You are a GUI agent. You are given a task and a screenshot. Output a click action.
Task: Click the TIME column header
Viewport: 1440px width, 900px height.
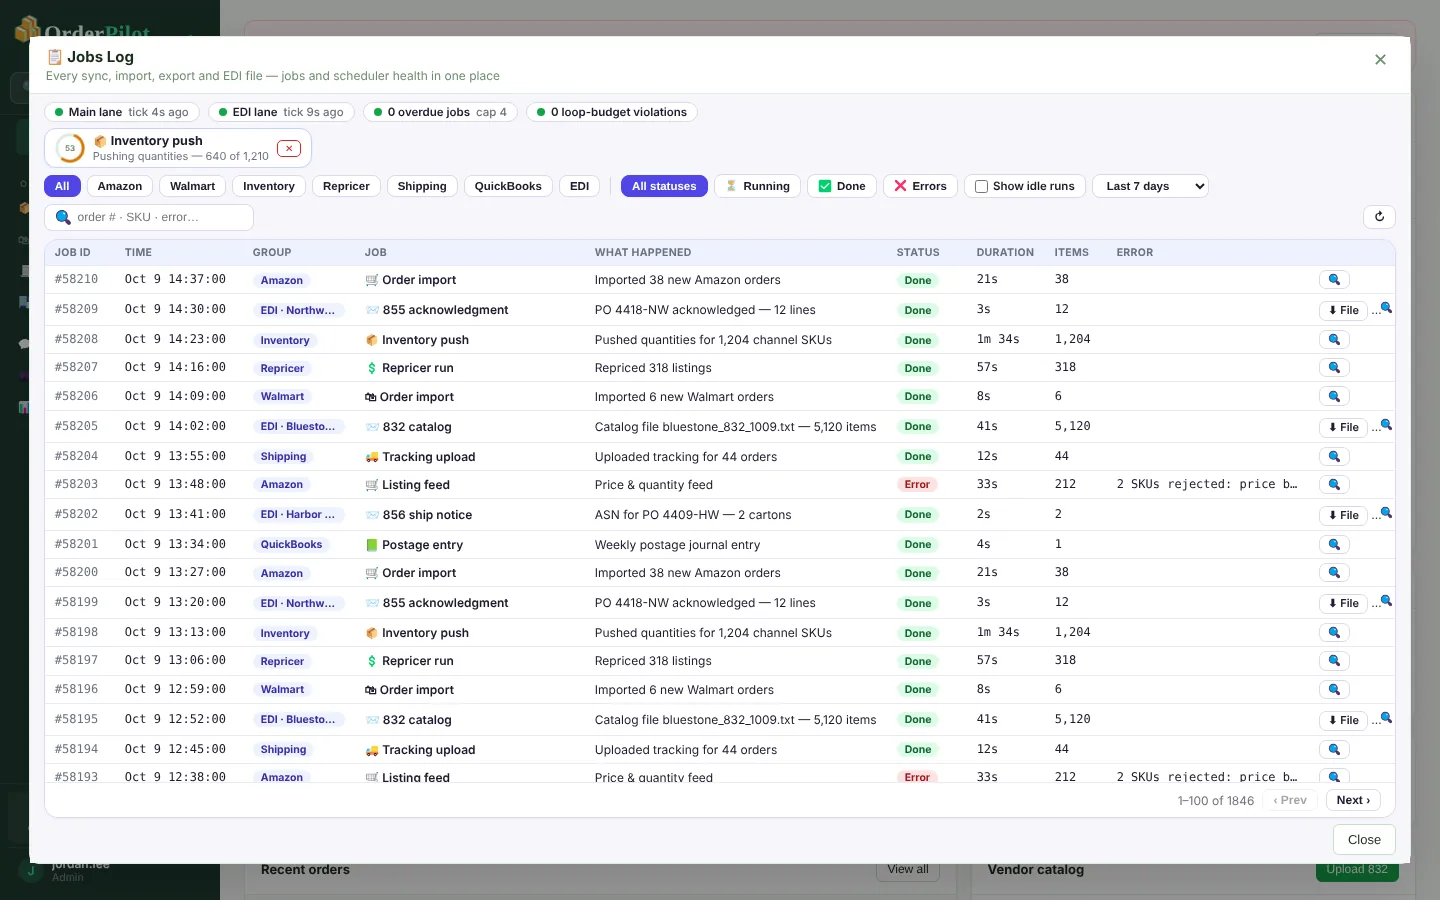[138, 253]
